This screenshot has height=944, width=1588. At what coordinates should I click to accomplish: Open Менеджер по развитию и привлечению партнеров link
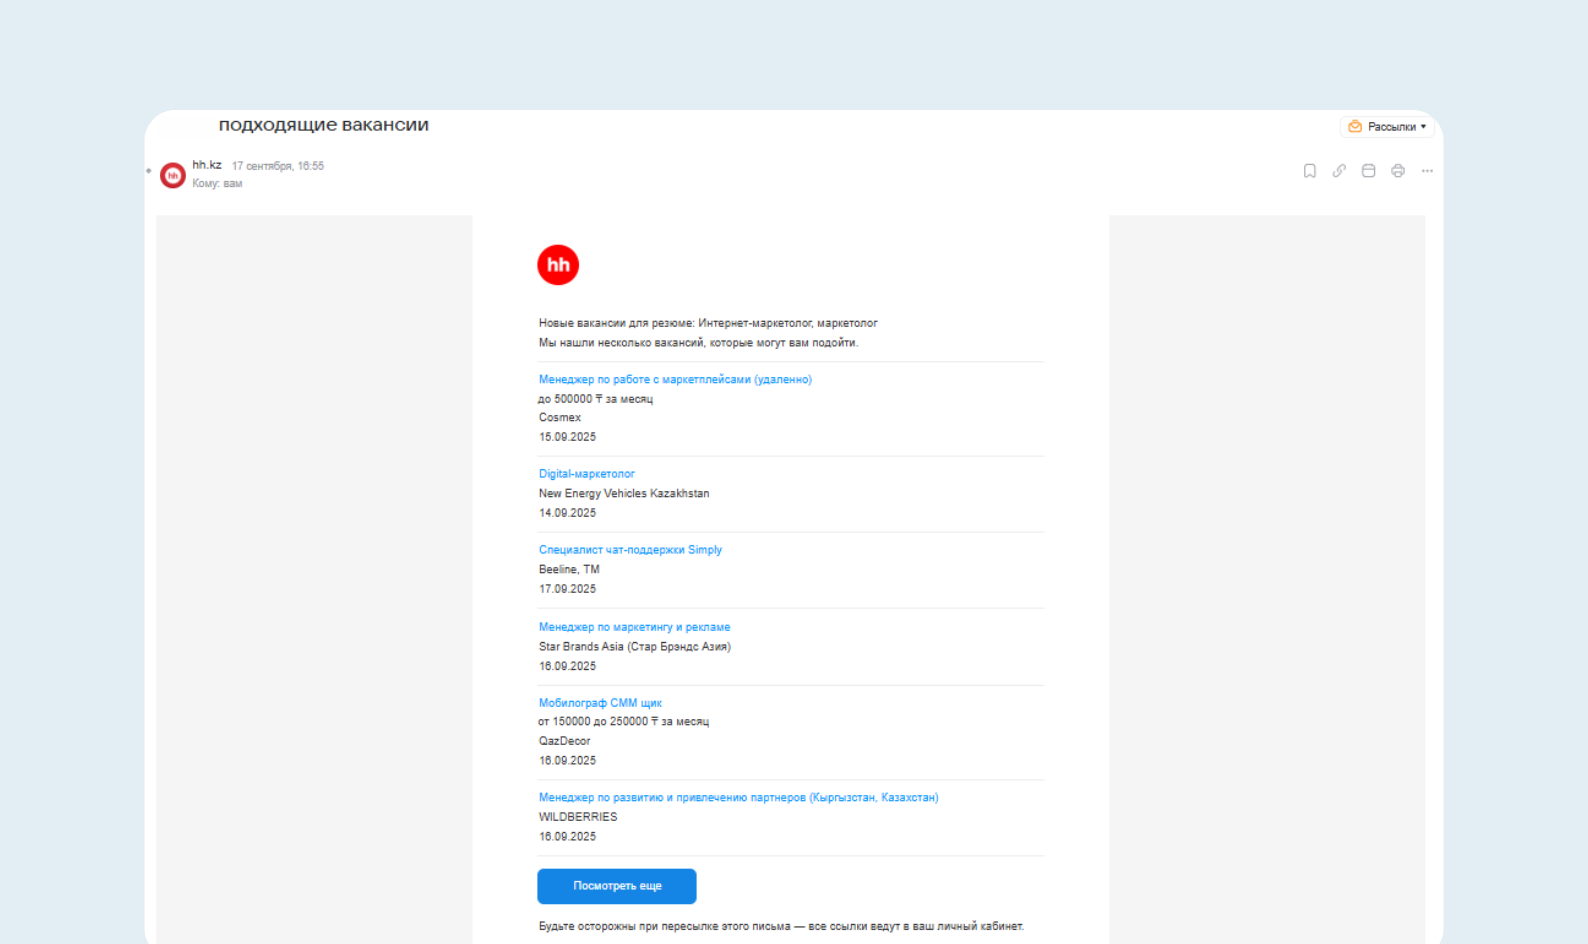tap(738, 798)
